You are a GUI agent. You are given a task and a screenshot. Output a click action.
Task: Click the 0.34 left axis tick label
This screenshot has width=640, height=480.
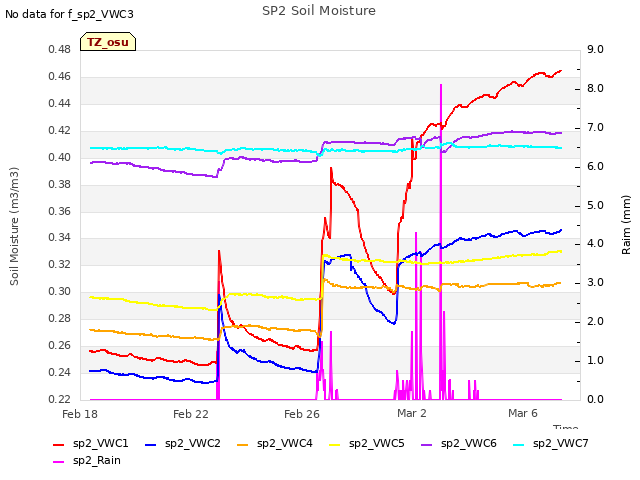click(60, 238)
